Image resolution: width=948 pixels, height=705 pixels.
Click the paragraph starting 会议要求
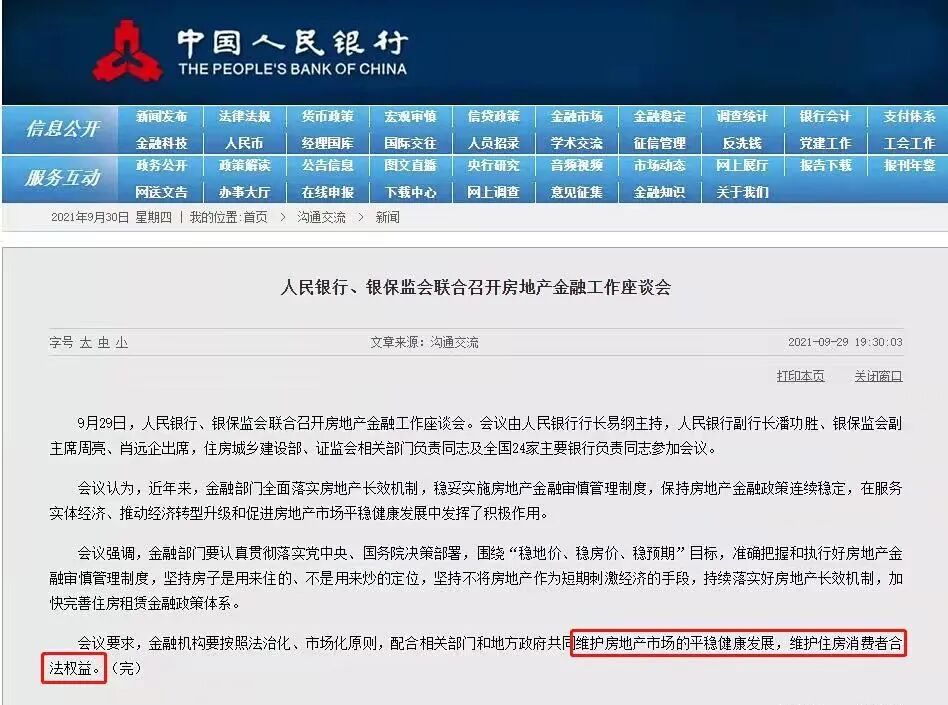(x=476, y=655)
